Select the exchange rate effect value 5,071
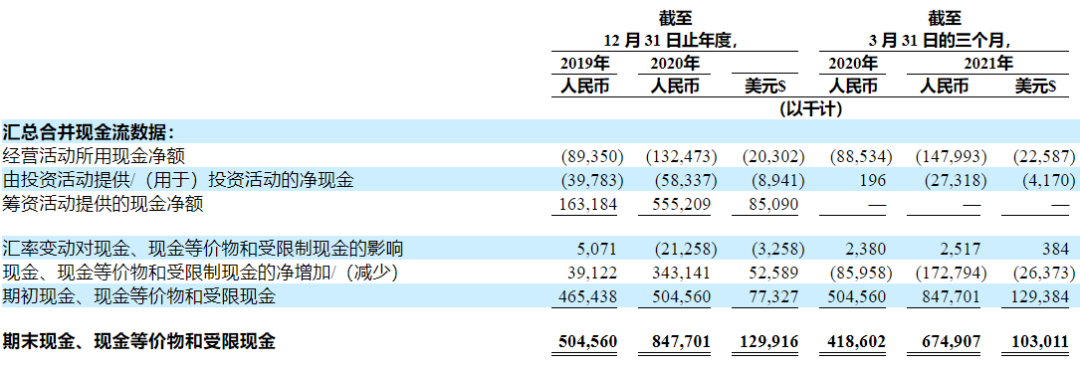Image resolution: width=1080 pixels, height=369 pixels. tap(599, 249)
